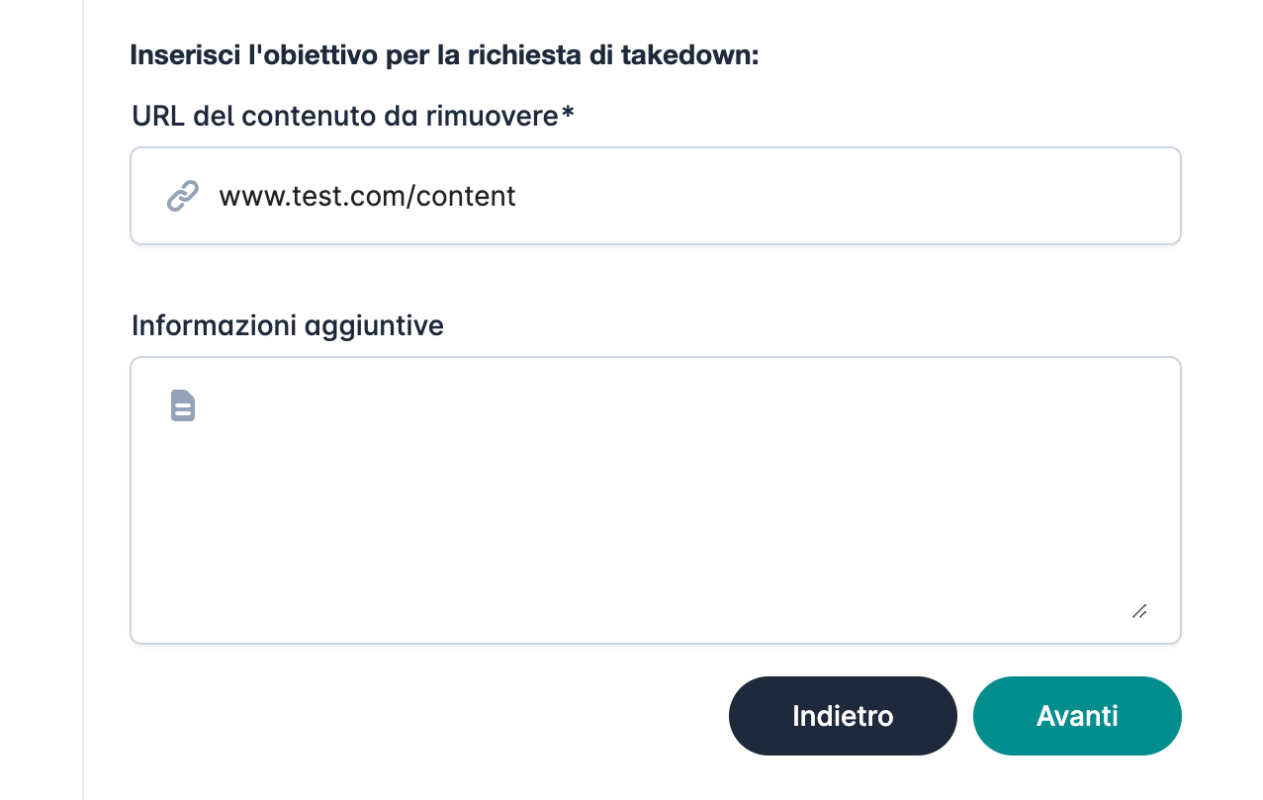
Task: Click the chain link icon in URL field
Action: click(182, 196)
